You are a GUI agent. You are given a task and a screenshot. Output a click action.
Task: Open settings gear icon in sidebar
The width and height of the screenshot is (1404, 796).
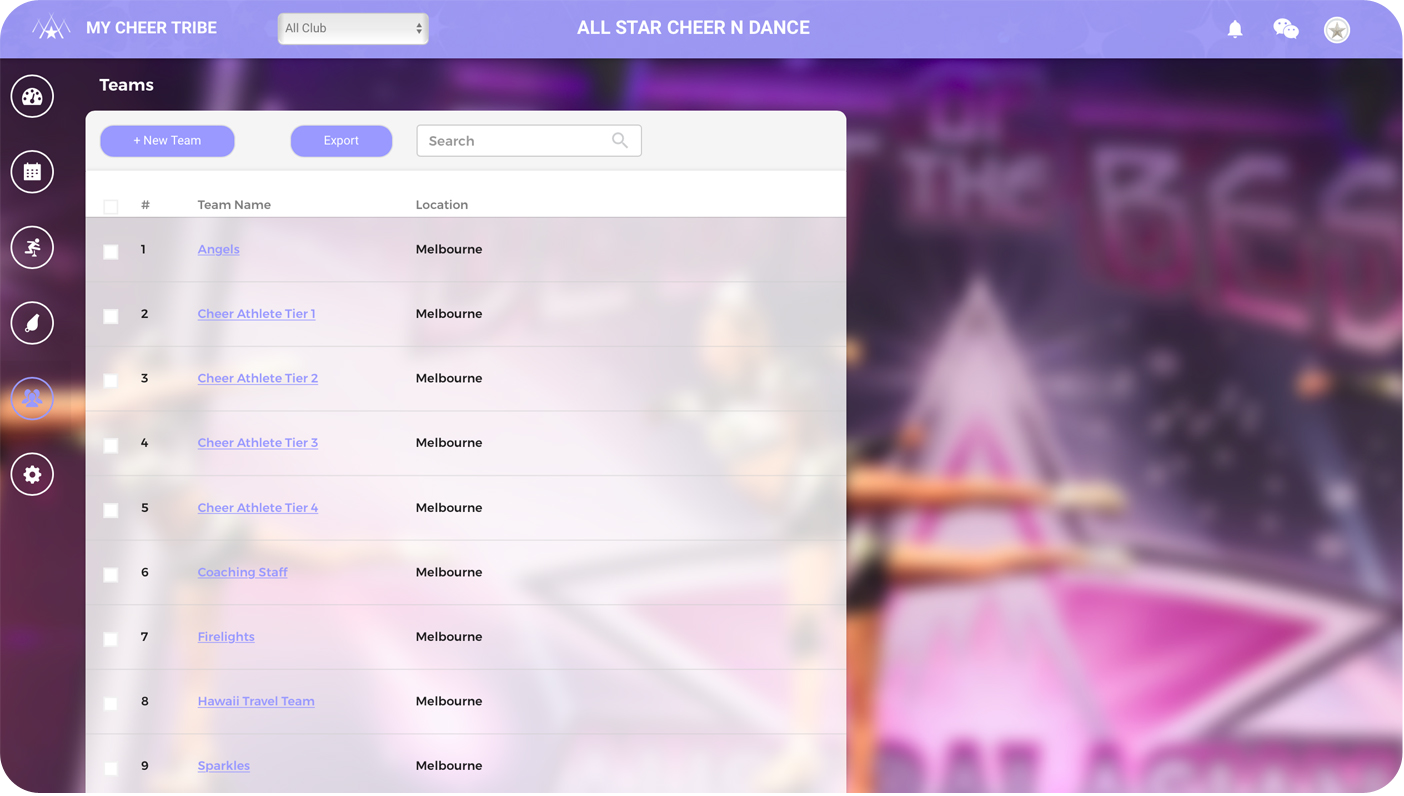pos(32,474)
